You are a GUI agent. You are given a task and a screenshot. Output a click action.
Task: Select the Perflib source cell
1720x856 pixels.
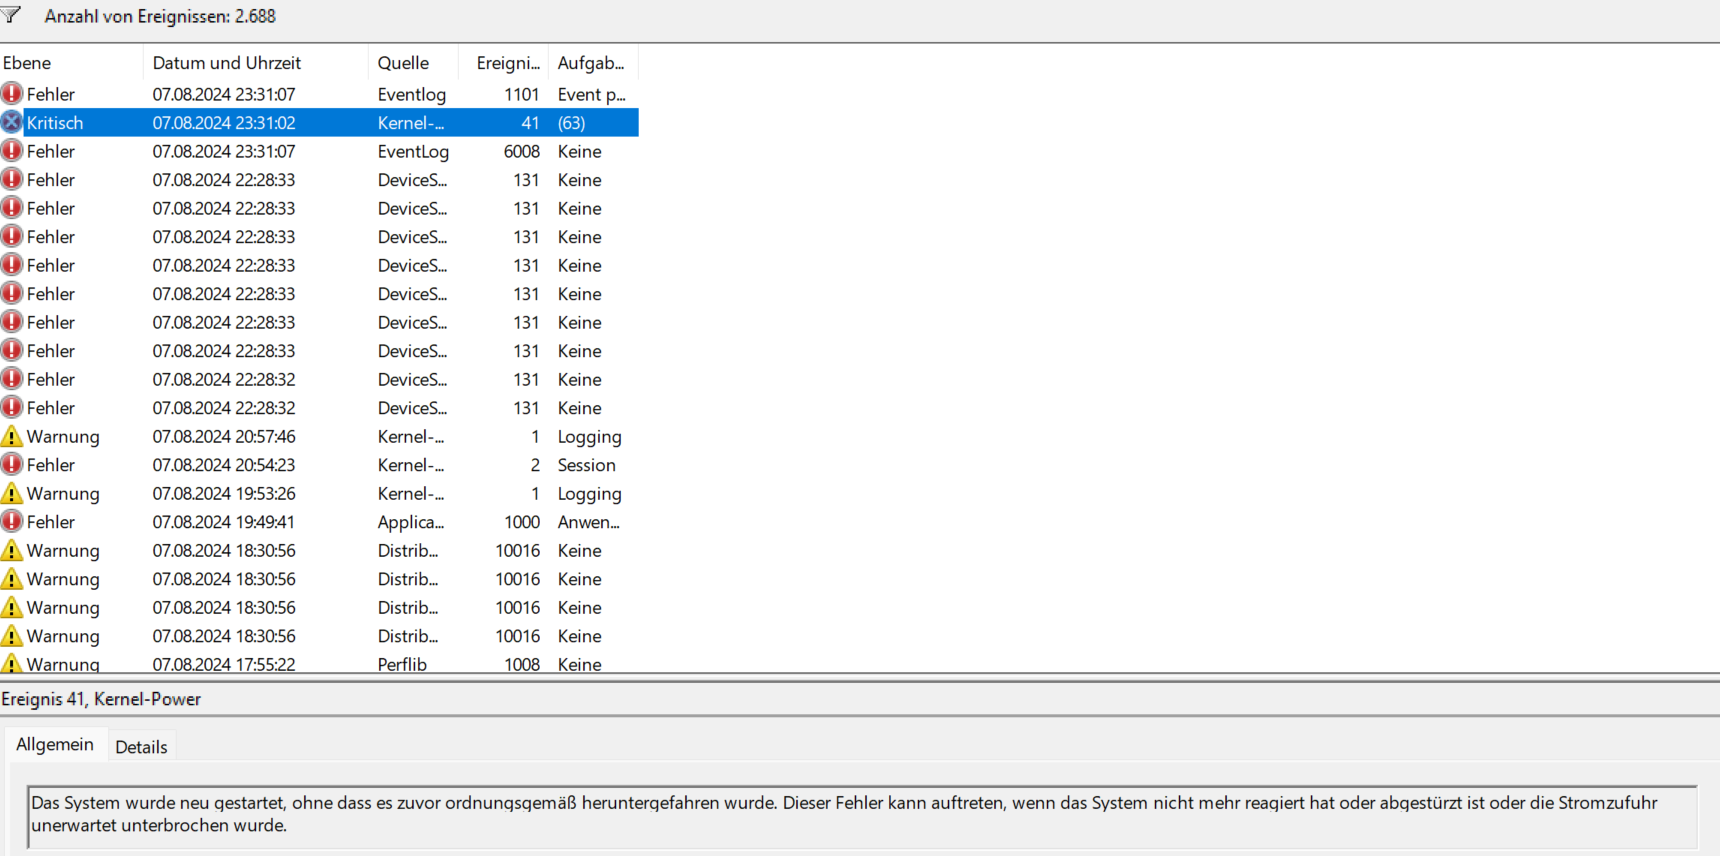(x=402, y=664)
